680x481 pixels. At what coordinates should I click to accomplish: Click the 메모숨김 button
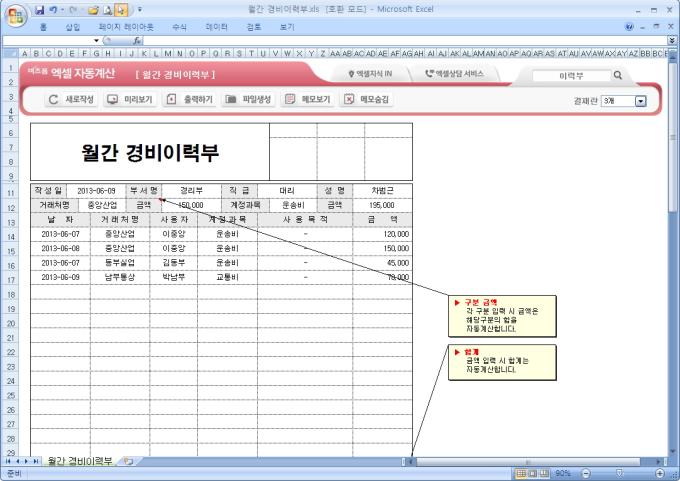[x=366, y=99]
